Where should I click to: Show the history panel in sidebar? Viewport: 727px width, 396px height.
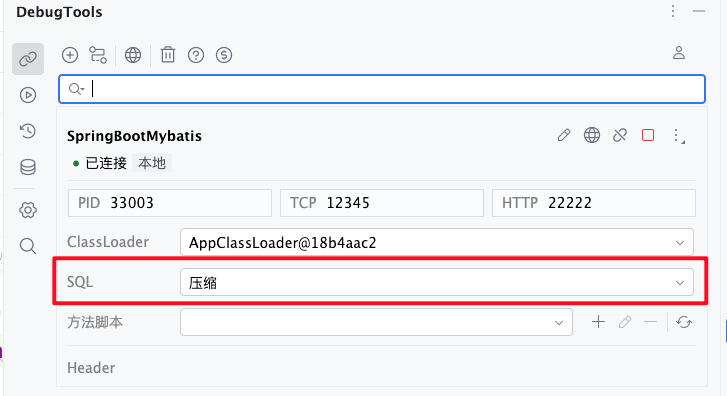click(28, 131)
